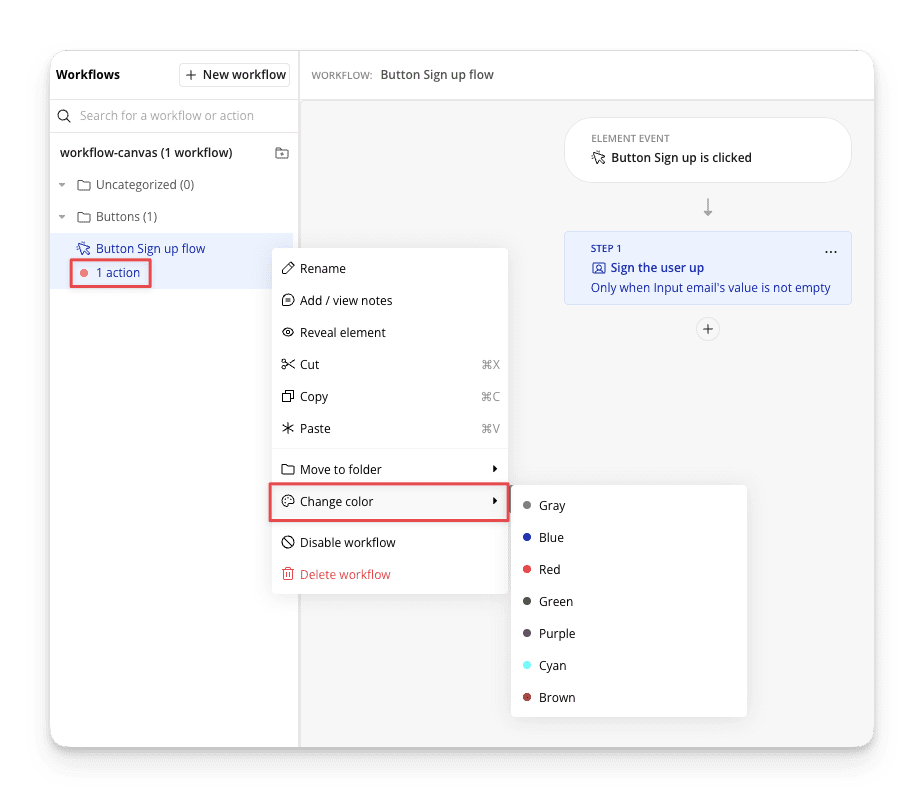Collapse the Buttons folder arrow

coord(62,217)
